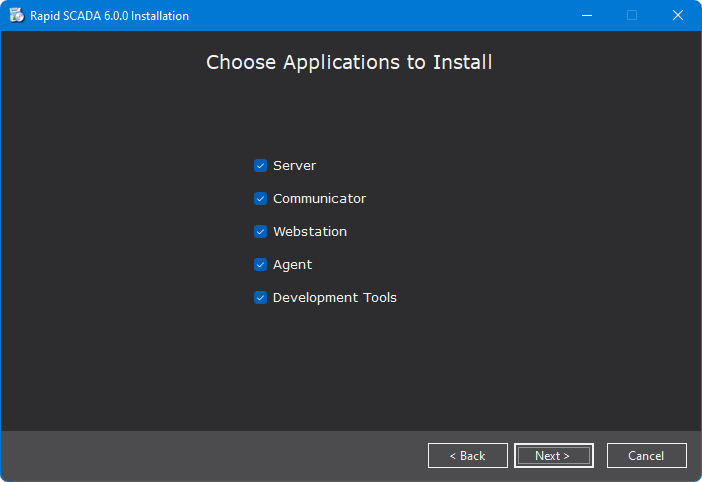Click the "Choose Applications to Install" heading
The height and width of the screenshot is (482, 702).
tap(349, 62)
